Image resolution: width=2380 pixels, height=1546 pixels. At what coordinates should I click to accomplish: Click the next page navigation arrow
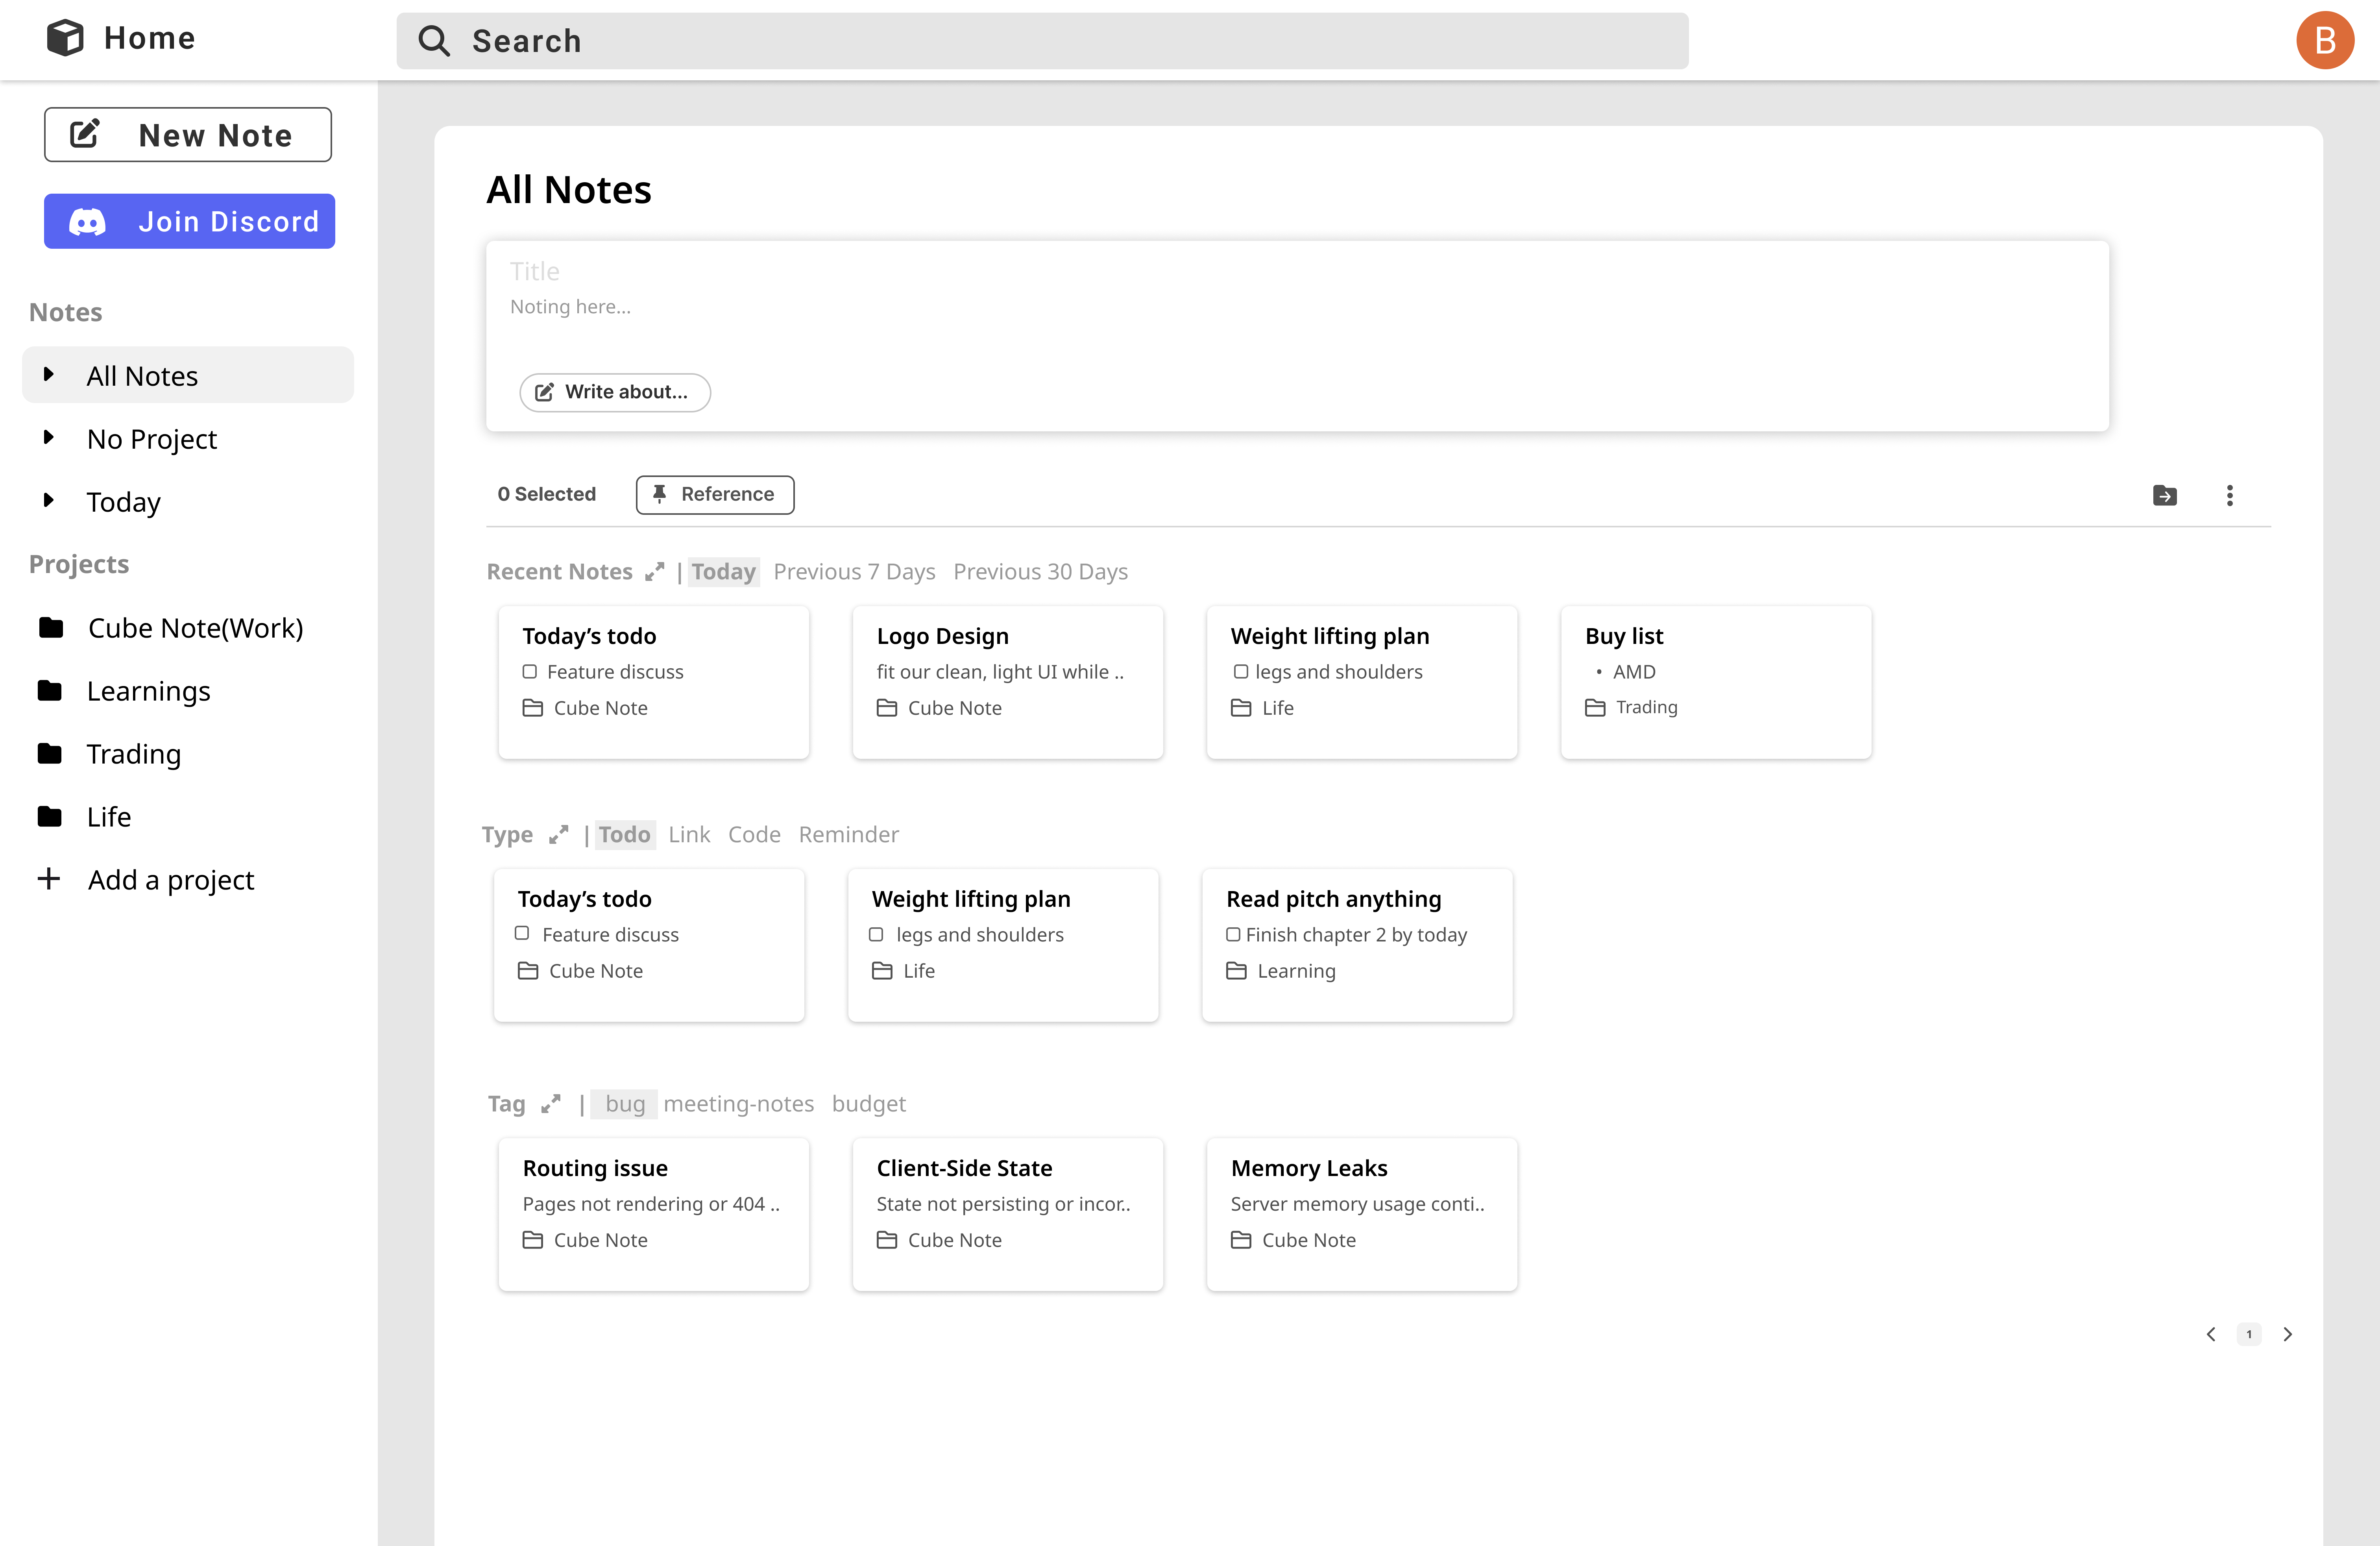[x=2288, y=1334]
